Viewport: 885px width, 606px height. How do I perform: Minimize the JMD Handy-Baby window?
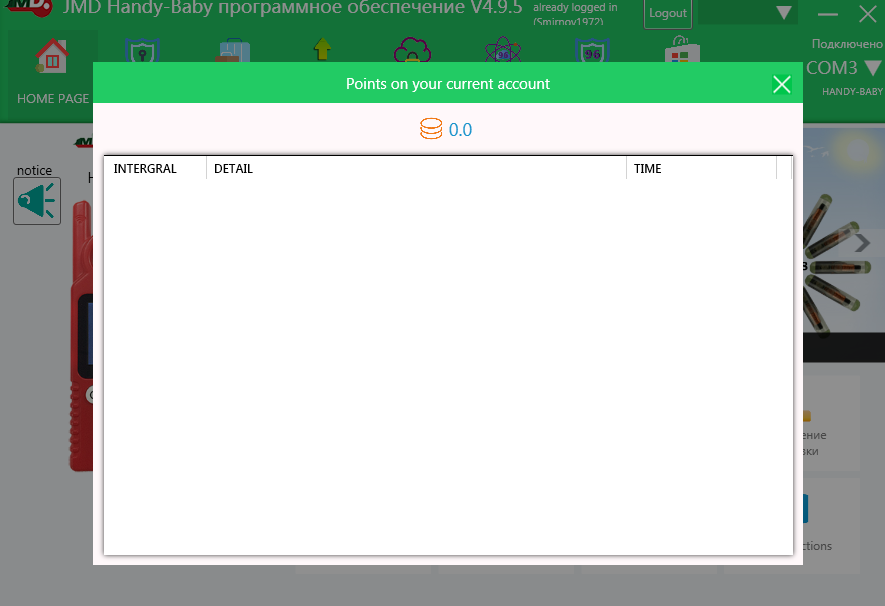(827, 14)
